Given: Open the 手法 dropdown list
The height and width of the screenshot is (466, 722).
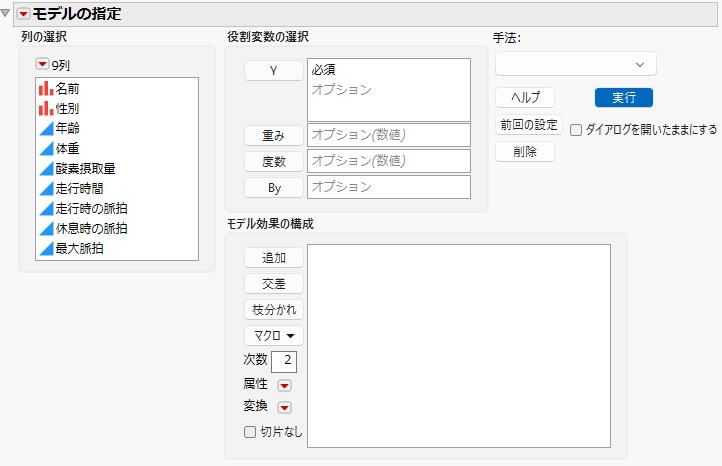Looking at the screenshot, I should tap(576, 64).
